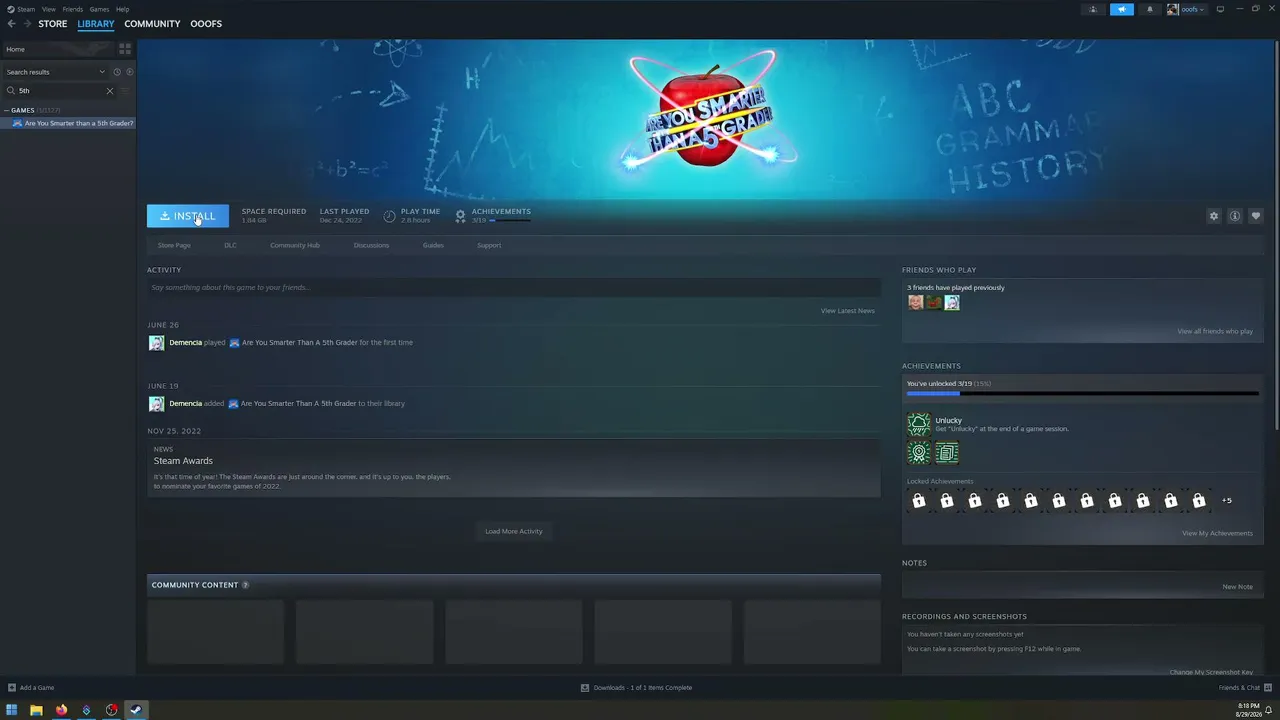1280x720 pixels.
Task: Open the View menu
Action: (x=48, y=9)
